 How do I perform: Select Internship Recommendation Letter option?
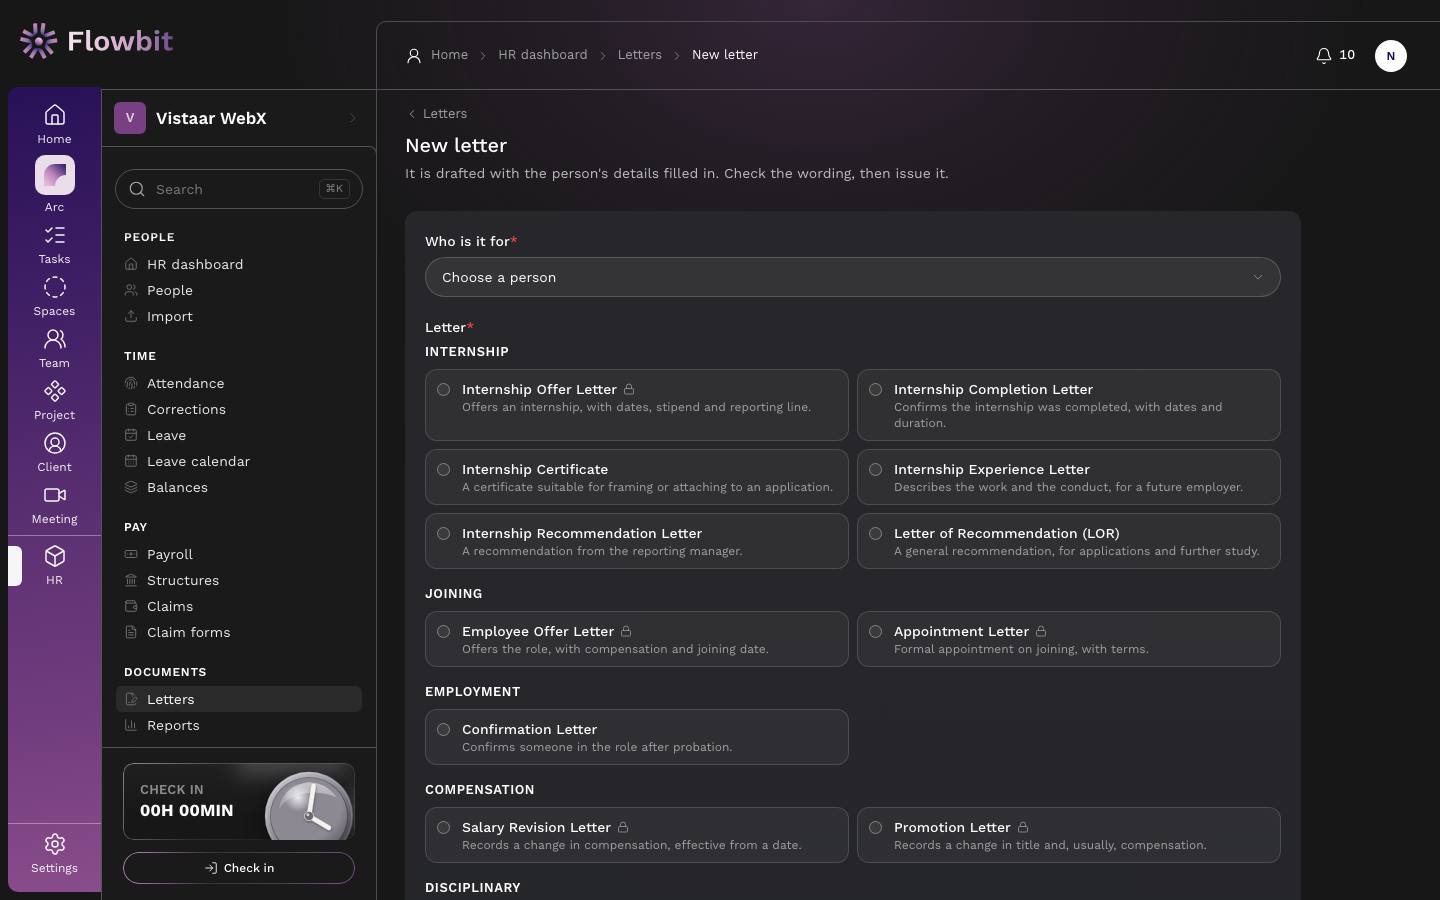click(x=637, y=541)
